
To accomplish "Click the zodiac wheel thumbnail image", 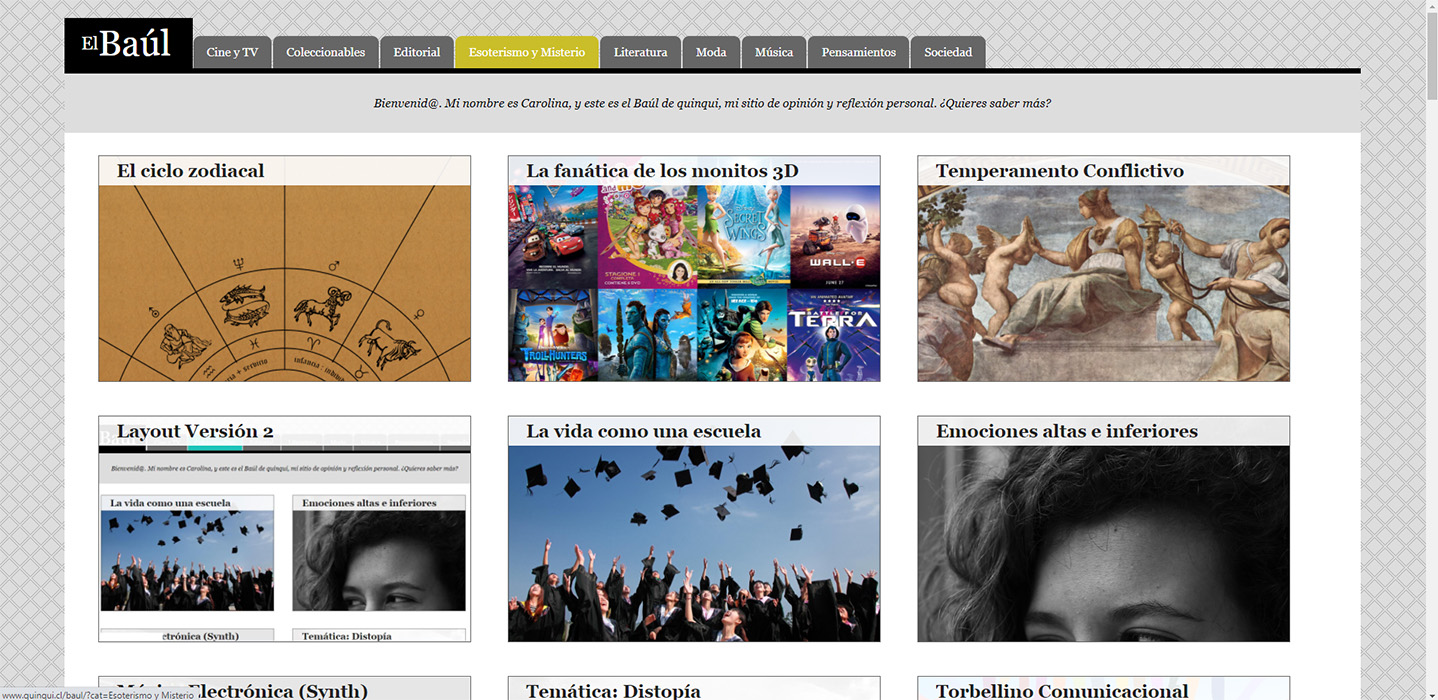I will [x=285, y=283].
